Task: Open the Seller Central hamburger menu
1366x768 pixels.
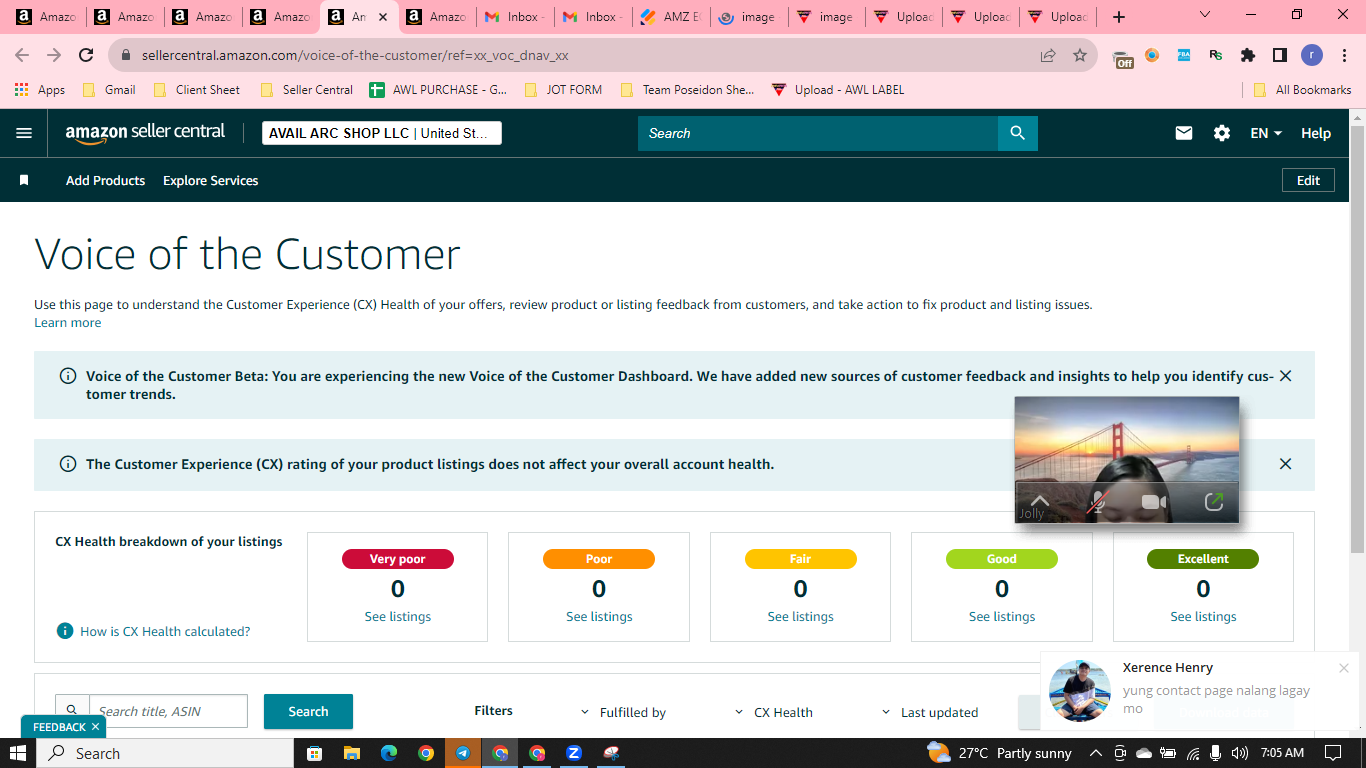Action: [x=24, y=133]
